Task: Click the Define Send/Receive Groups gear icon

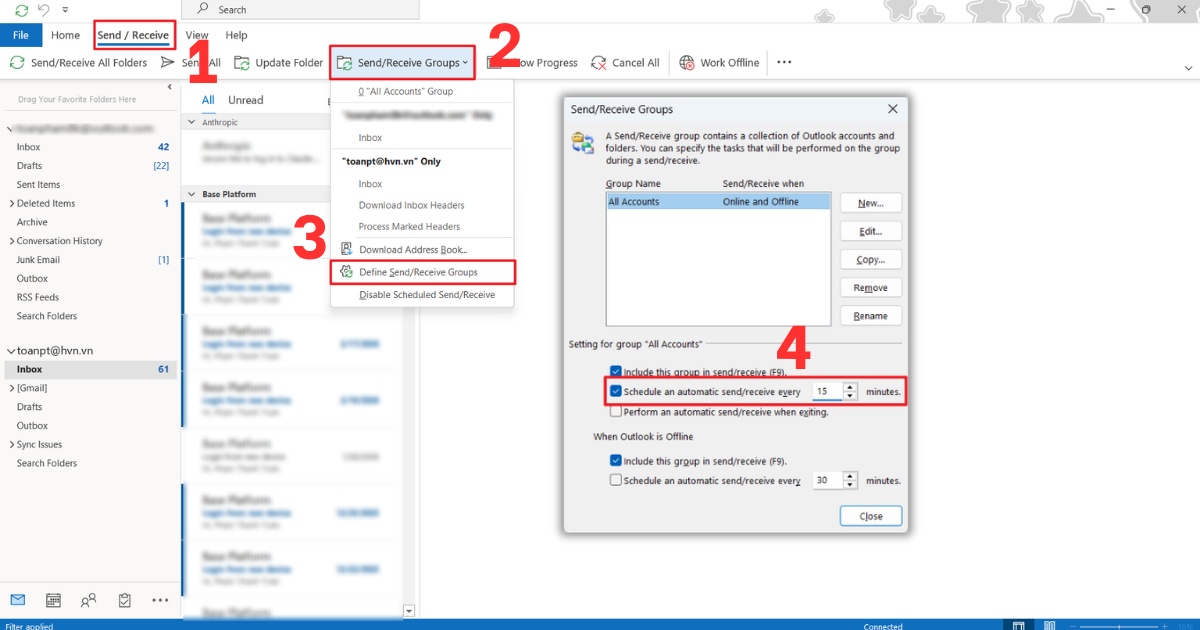Action: (347, 272)
